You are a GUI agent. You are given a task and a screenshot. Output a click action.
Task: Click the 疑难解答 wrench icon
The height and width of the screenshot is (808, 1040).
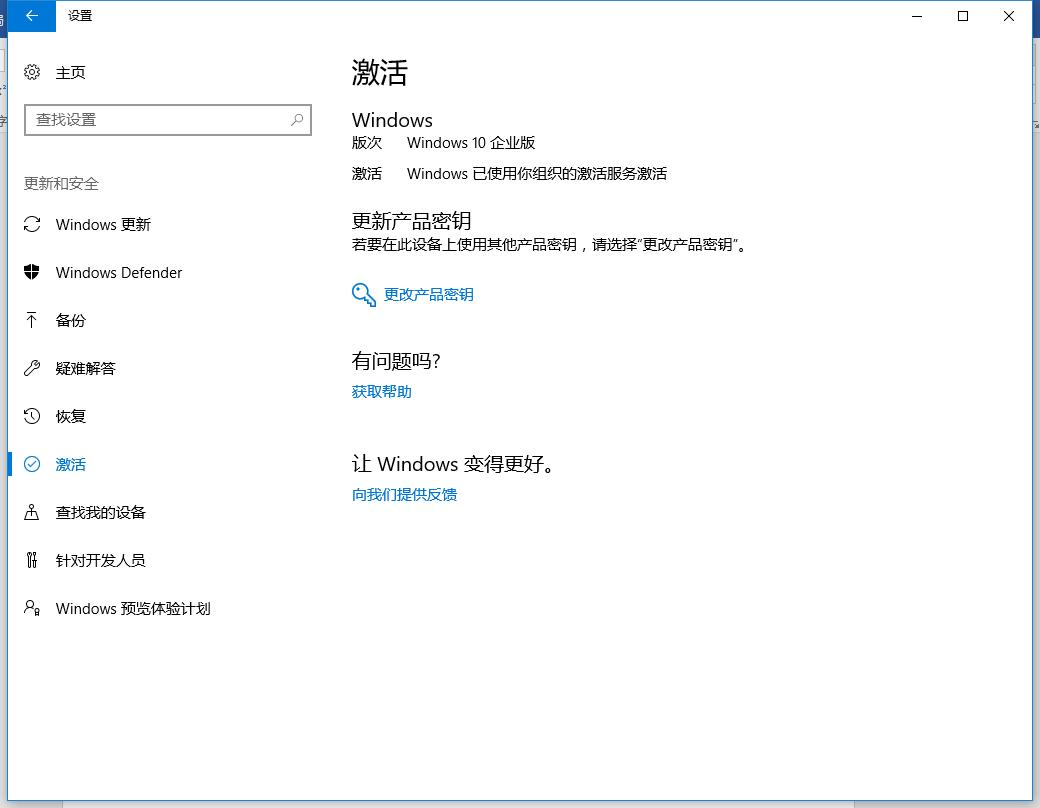click(x=31, y=368)
